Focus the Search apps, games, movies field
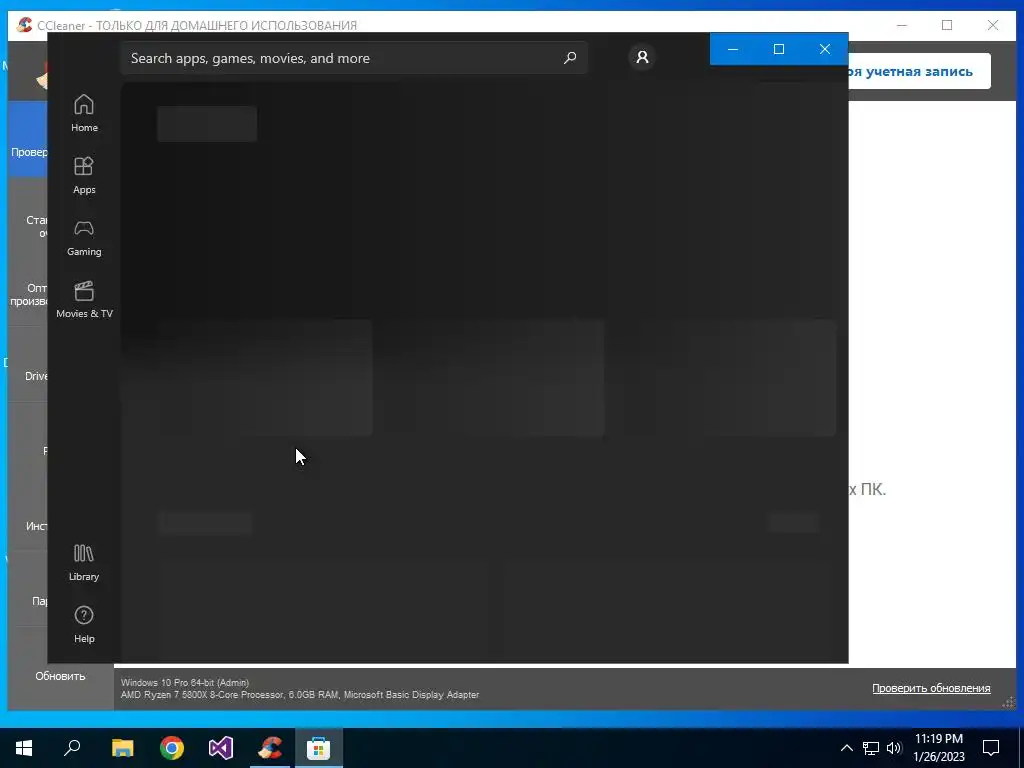 coord(354,58)
